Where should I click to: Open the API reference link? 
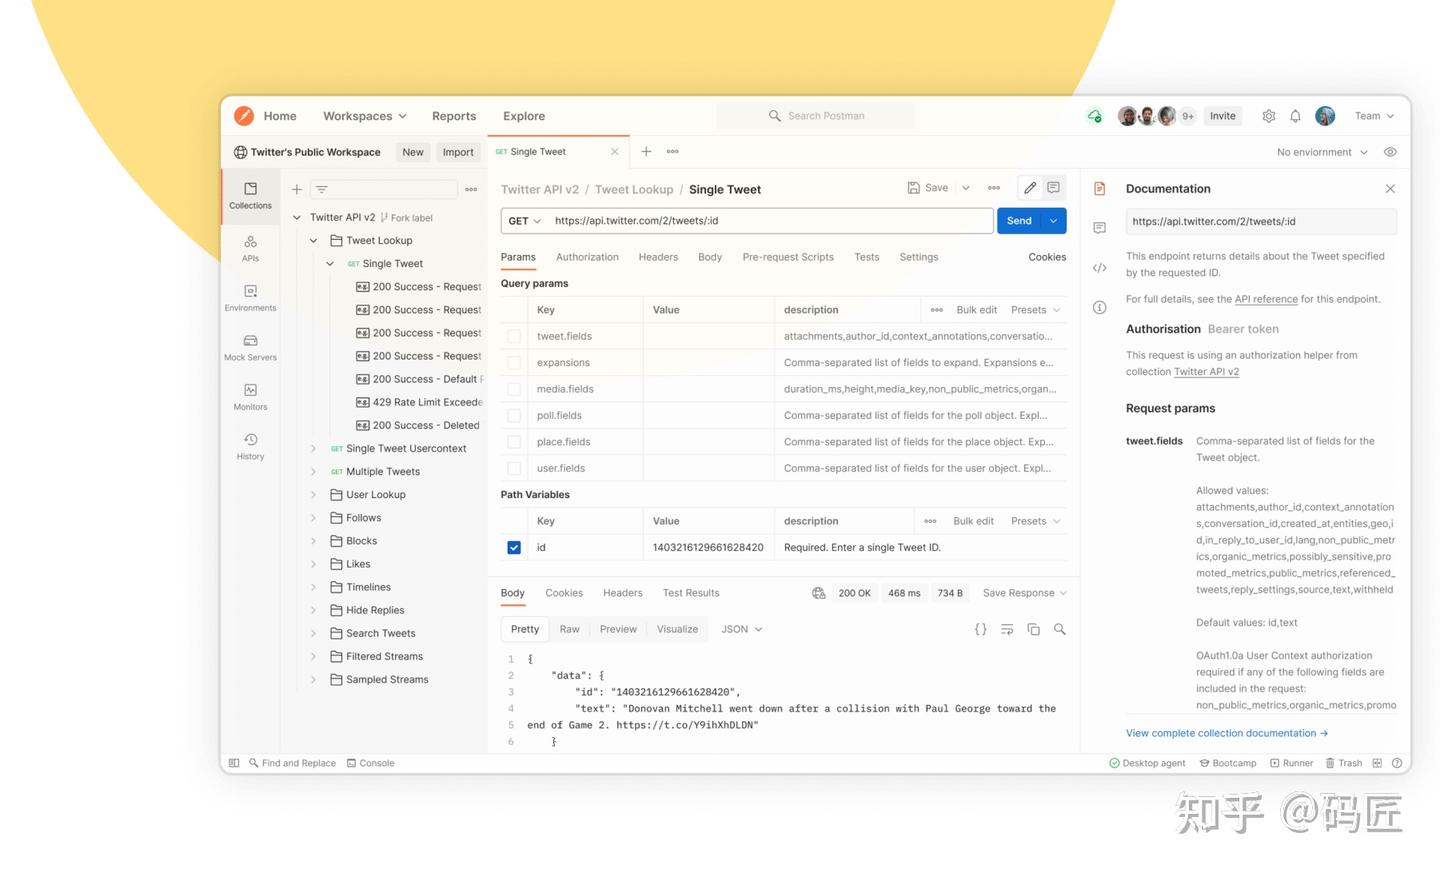pos(1266,299)
